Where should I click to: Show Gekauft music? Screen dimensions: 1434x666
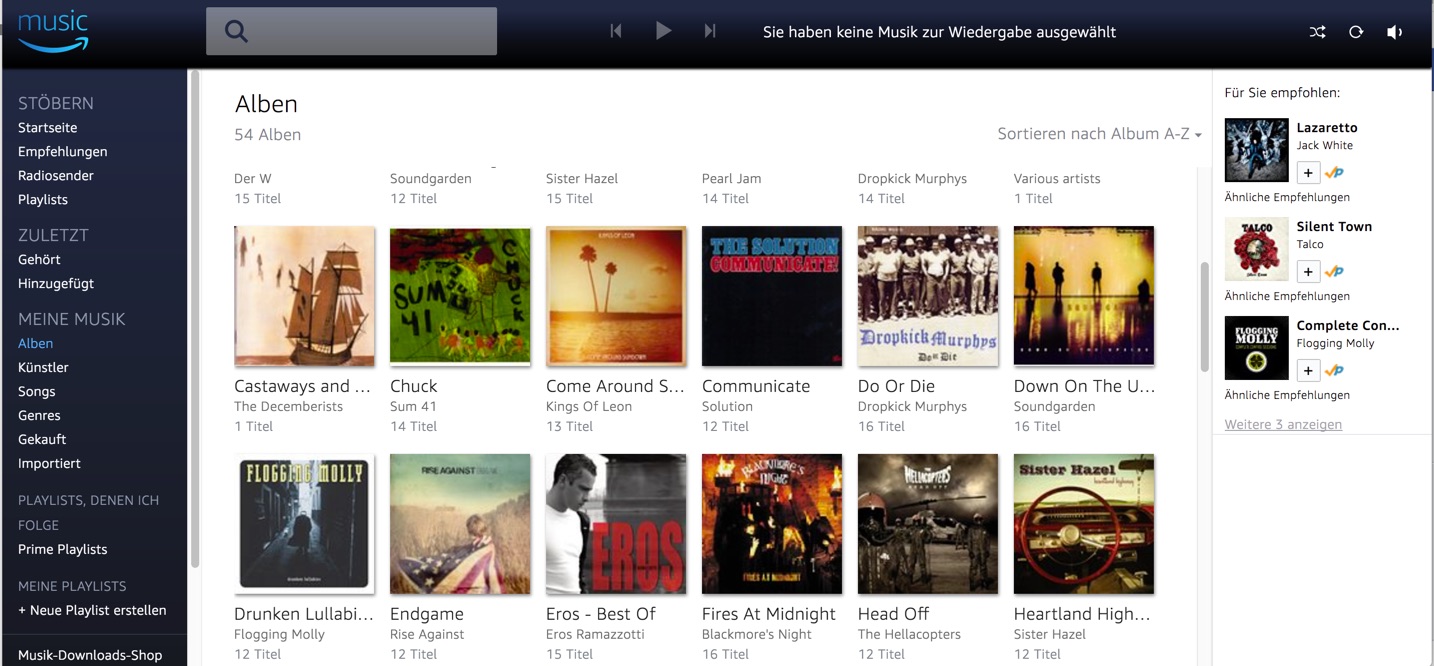(x=42, y=440)
